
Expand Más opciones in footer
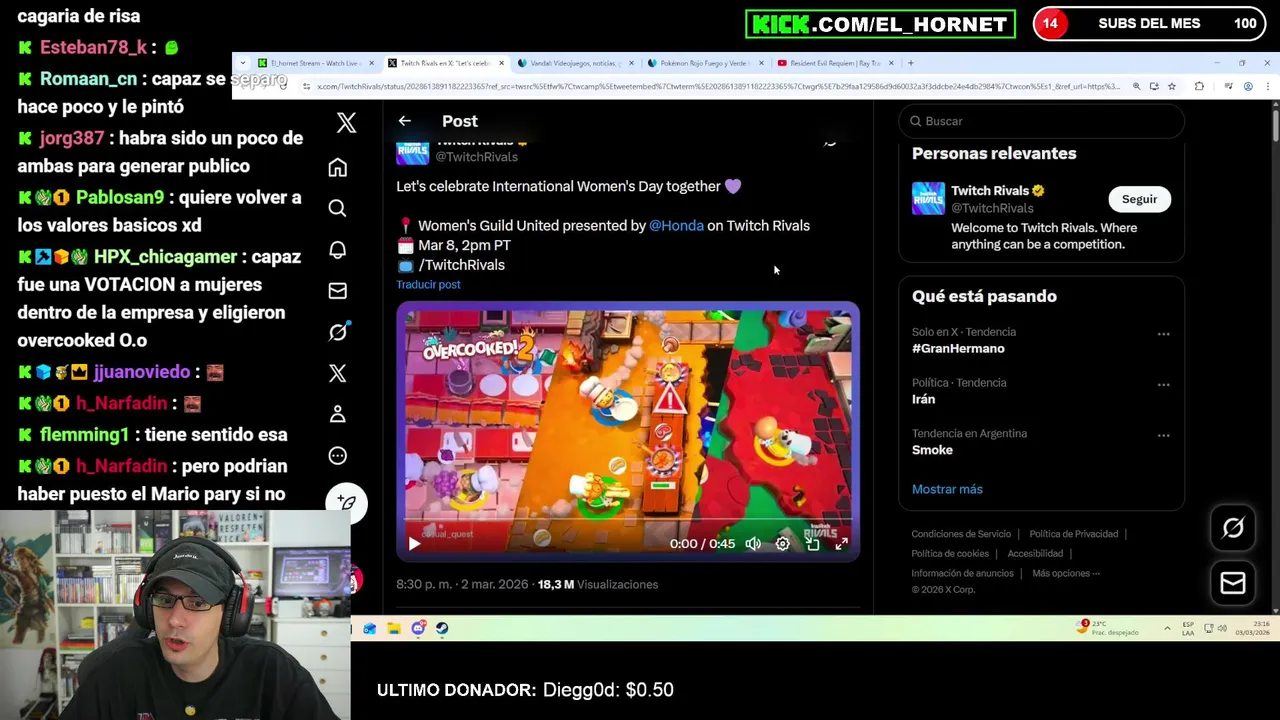1066,574
